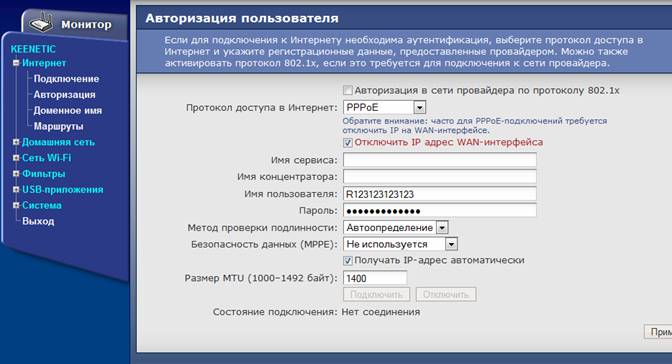The image size is (672, 364).
Task: Expand the Домашняя сеть tree node
Action: coord(16,142)
